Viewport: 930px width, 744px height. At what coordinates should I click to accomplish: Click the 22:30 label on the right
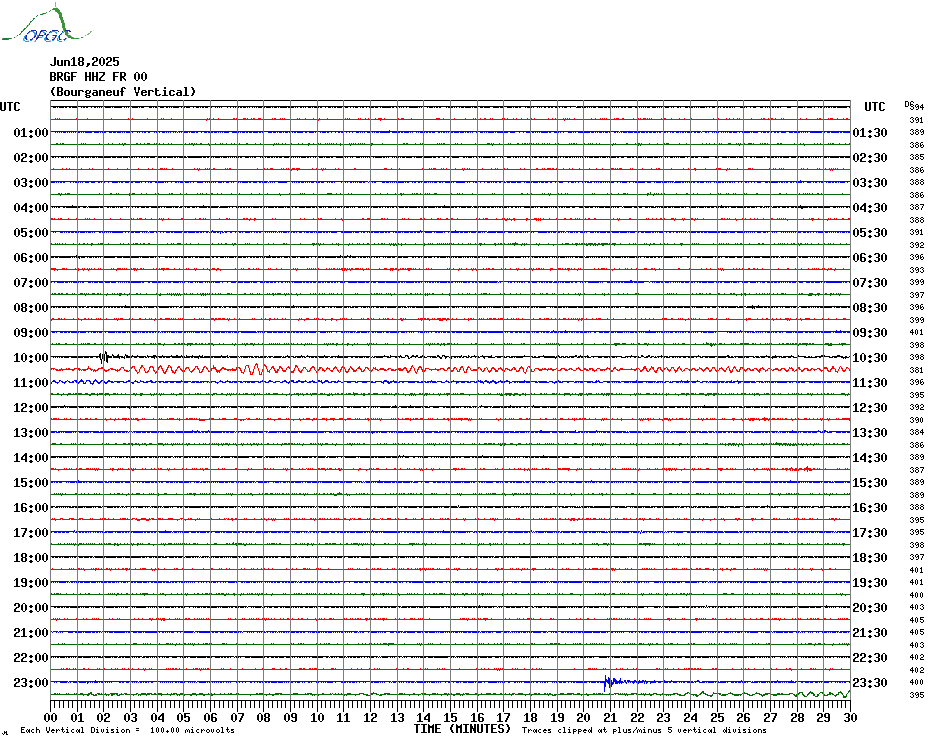pos(870,658)
